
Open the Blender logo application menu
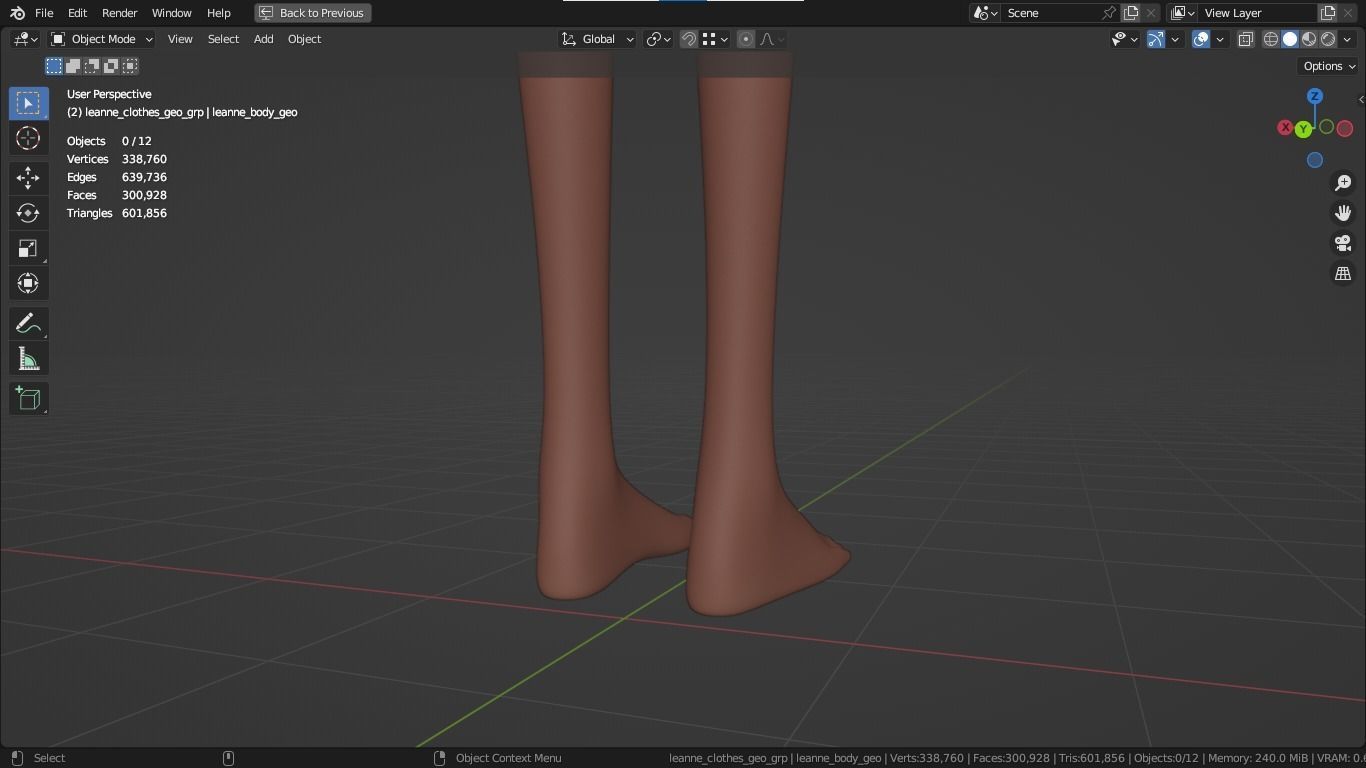coord(17,13)
